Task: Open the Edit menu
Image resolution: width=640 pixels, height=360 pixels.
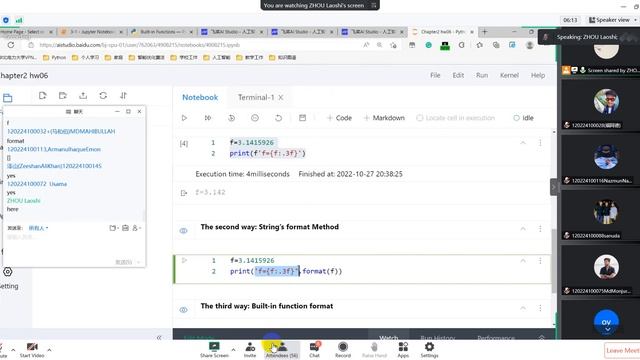Action: pos(458,75)
